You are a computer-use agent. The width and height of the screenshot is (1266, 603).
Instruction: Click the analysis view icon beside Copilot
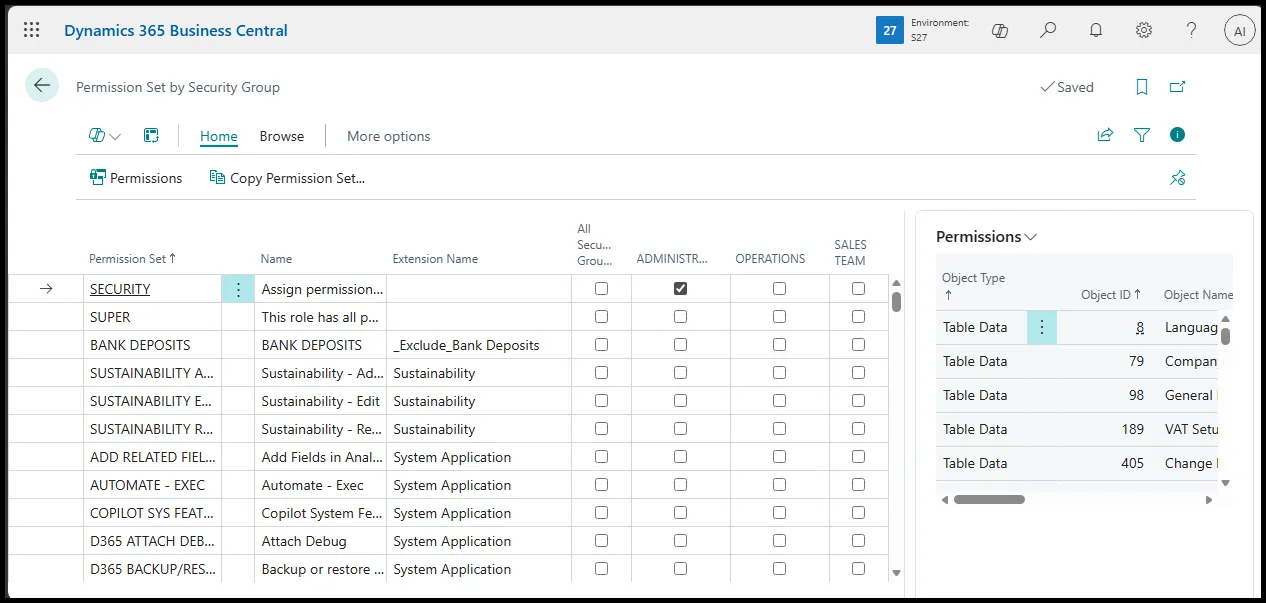[x=151, y=136]
